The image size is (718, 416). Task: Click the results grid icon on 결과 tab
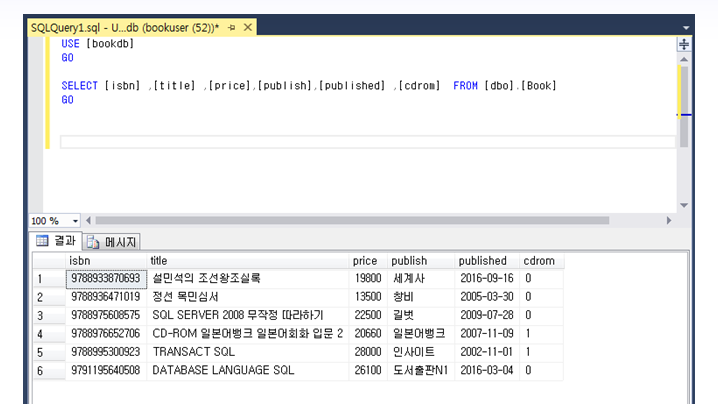point(42,241)
